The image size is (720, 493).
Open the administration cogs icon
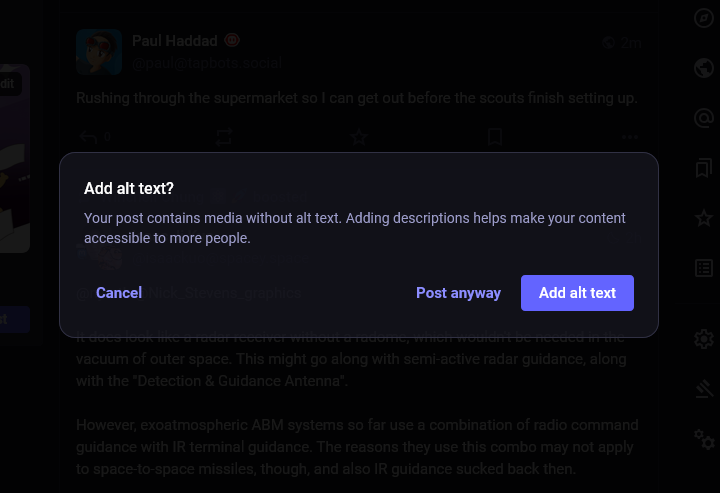pos(704,438)
